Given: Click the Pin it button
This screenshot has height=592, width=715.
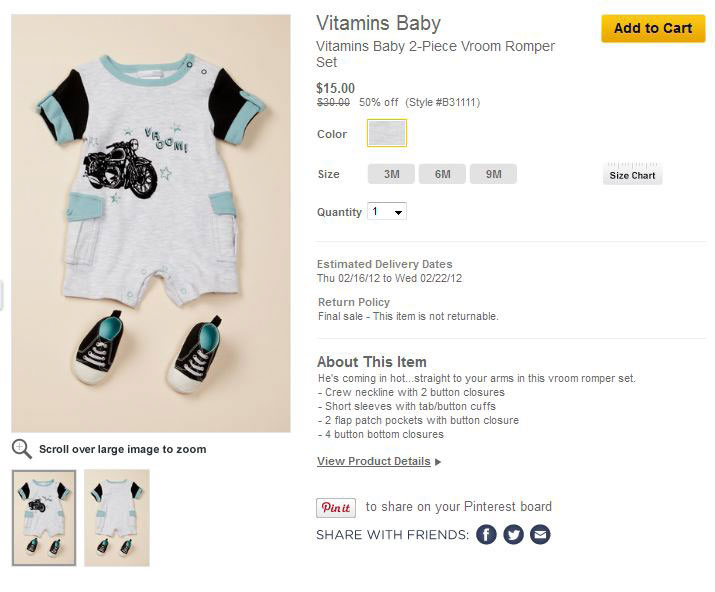Looking at the screenshot, I should 336,508.
